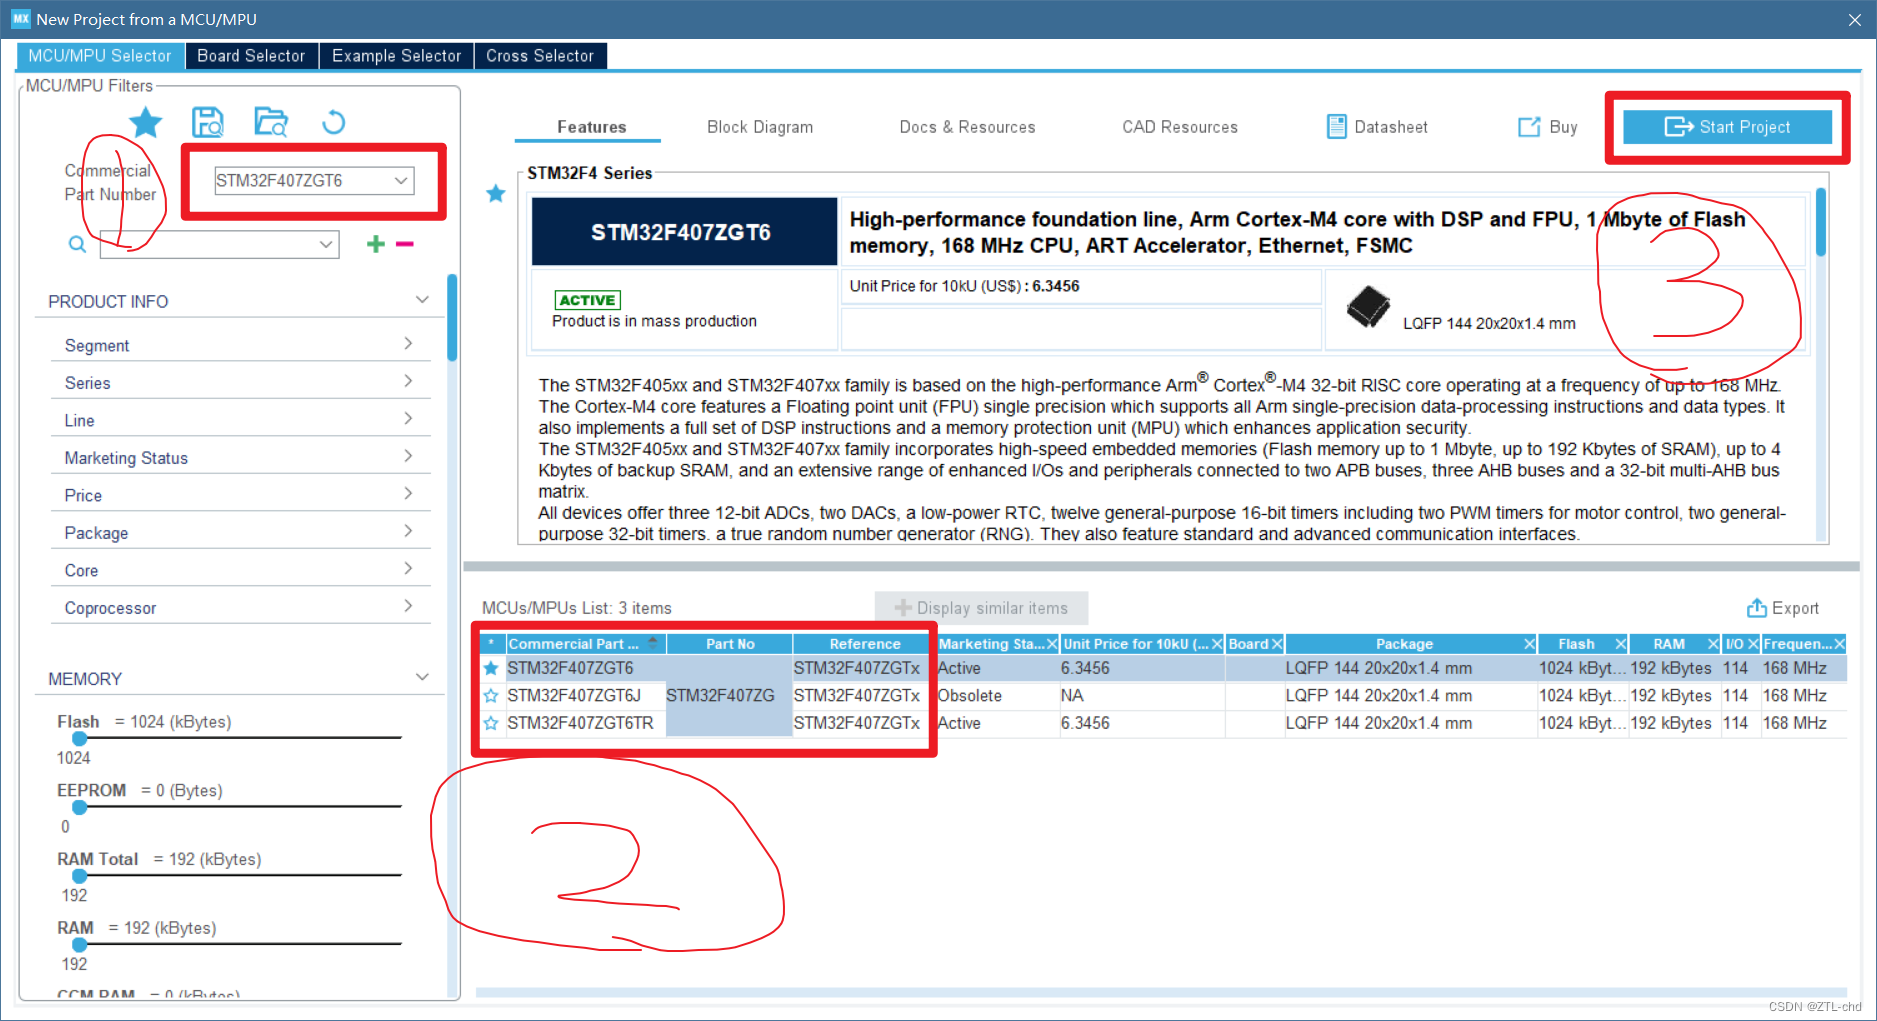
Task: Click the green plus add filter icon
Action: 376,244
